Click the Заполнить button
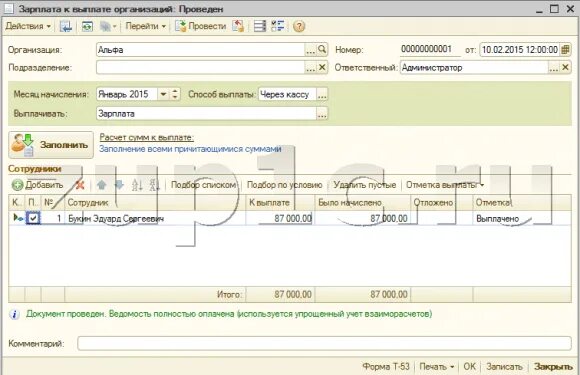Image resolution: width=580 pixels, height=375 pixels. pyautogui.click(x=51, y=145)
